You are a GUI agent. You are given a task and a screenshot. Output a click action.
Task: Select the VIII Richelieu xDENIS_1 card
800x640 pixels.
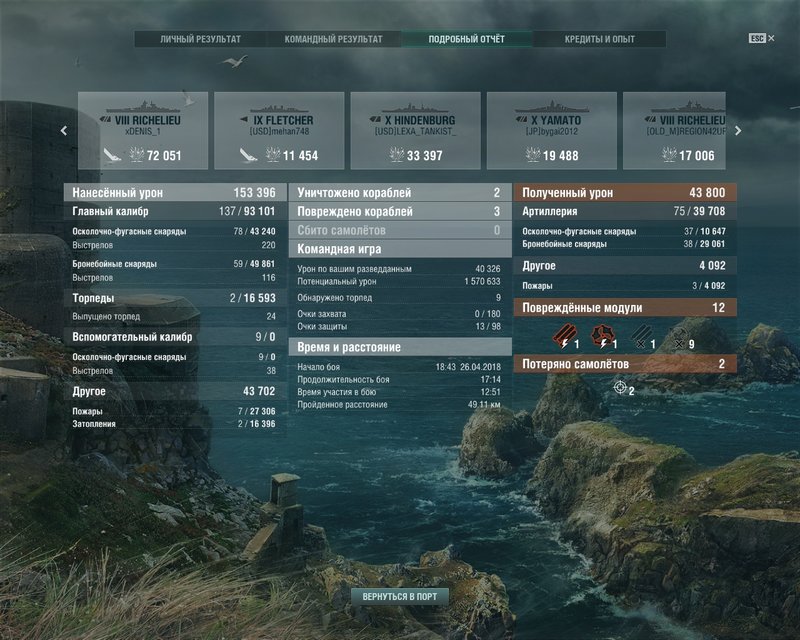pyautogui.click(x=143, y=130)
